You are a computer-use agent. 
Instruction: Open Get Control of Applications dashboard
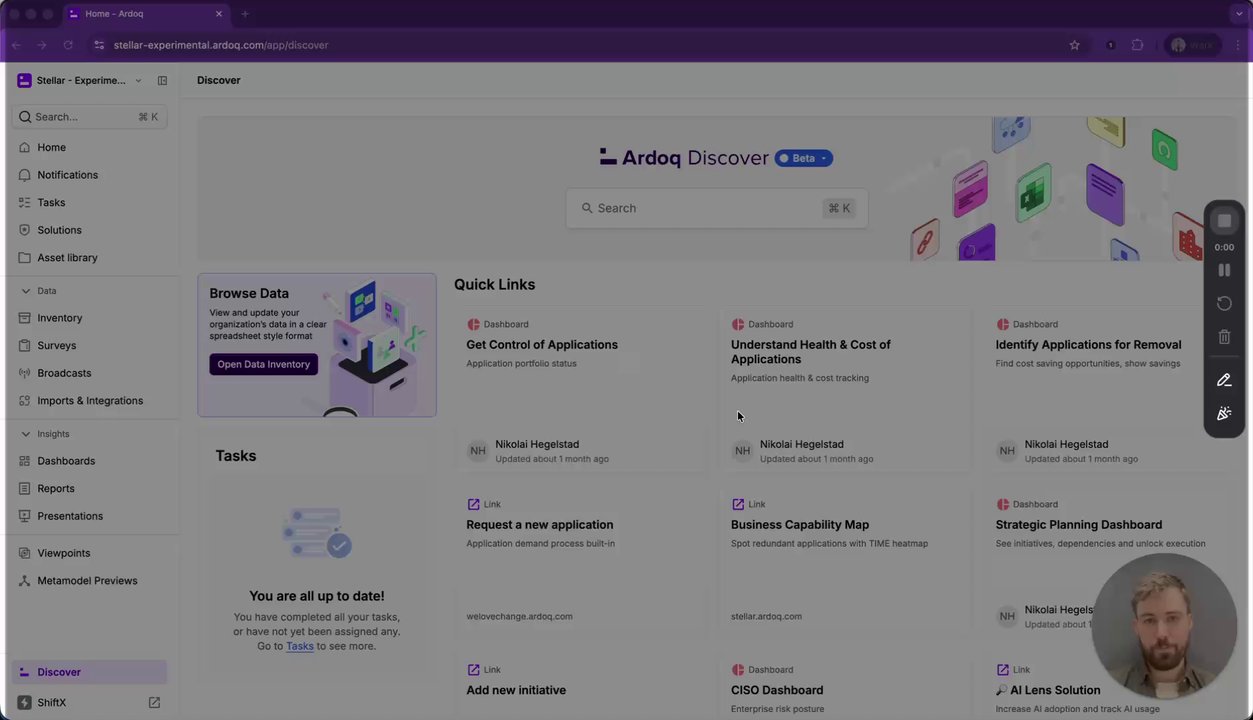542,345
